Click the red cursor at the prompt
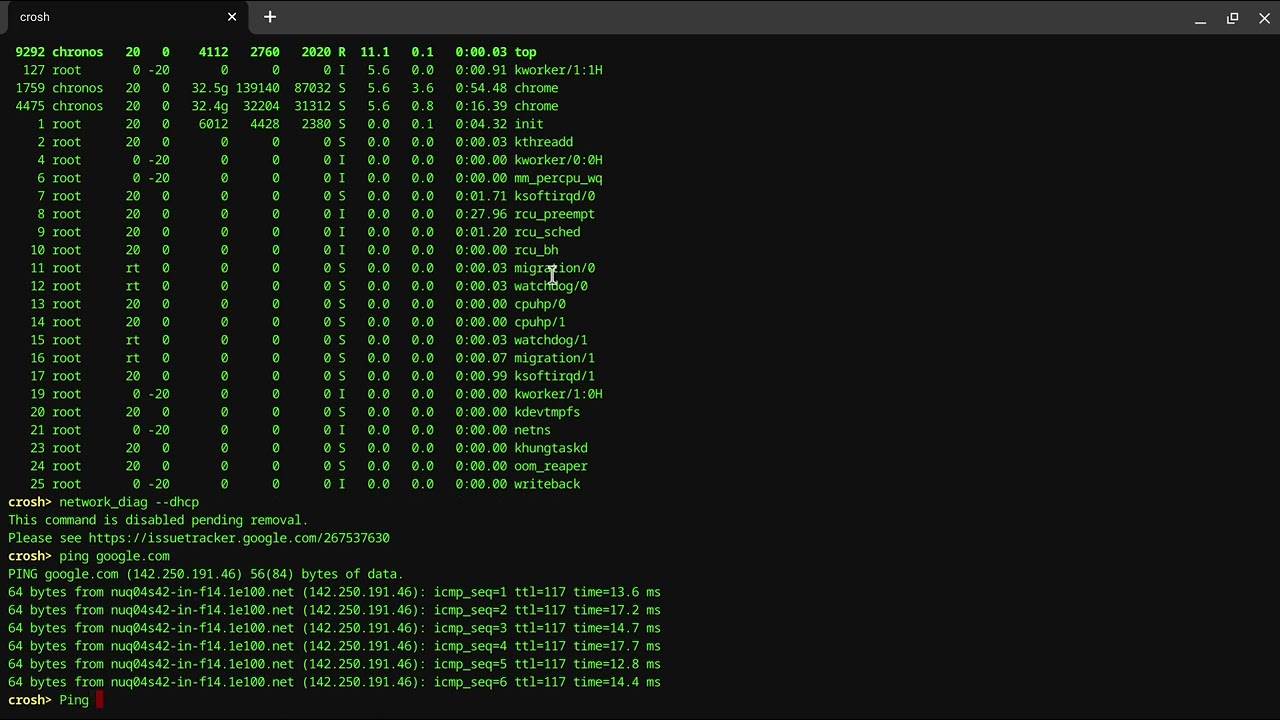Image resolution: width=1280 pixels, height=720 pixels. click(100, 700)
